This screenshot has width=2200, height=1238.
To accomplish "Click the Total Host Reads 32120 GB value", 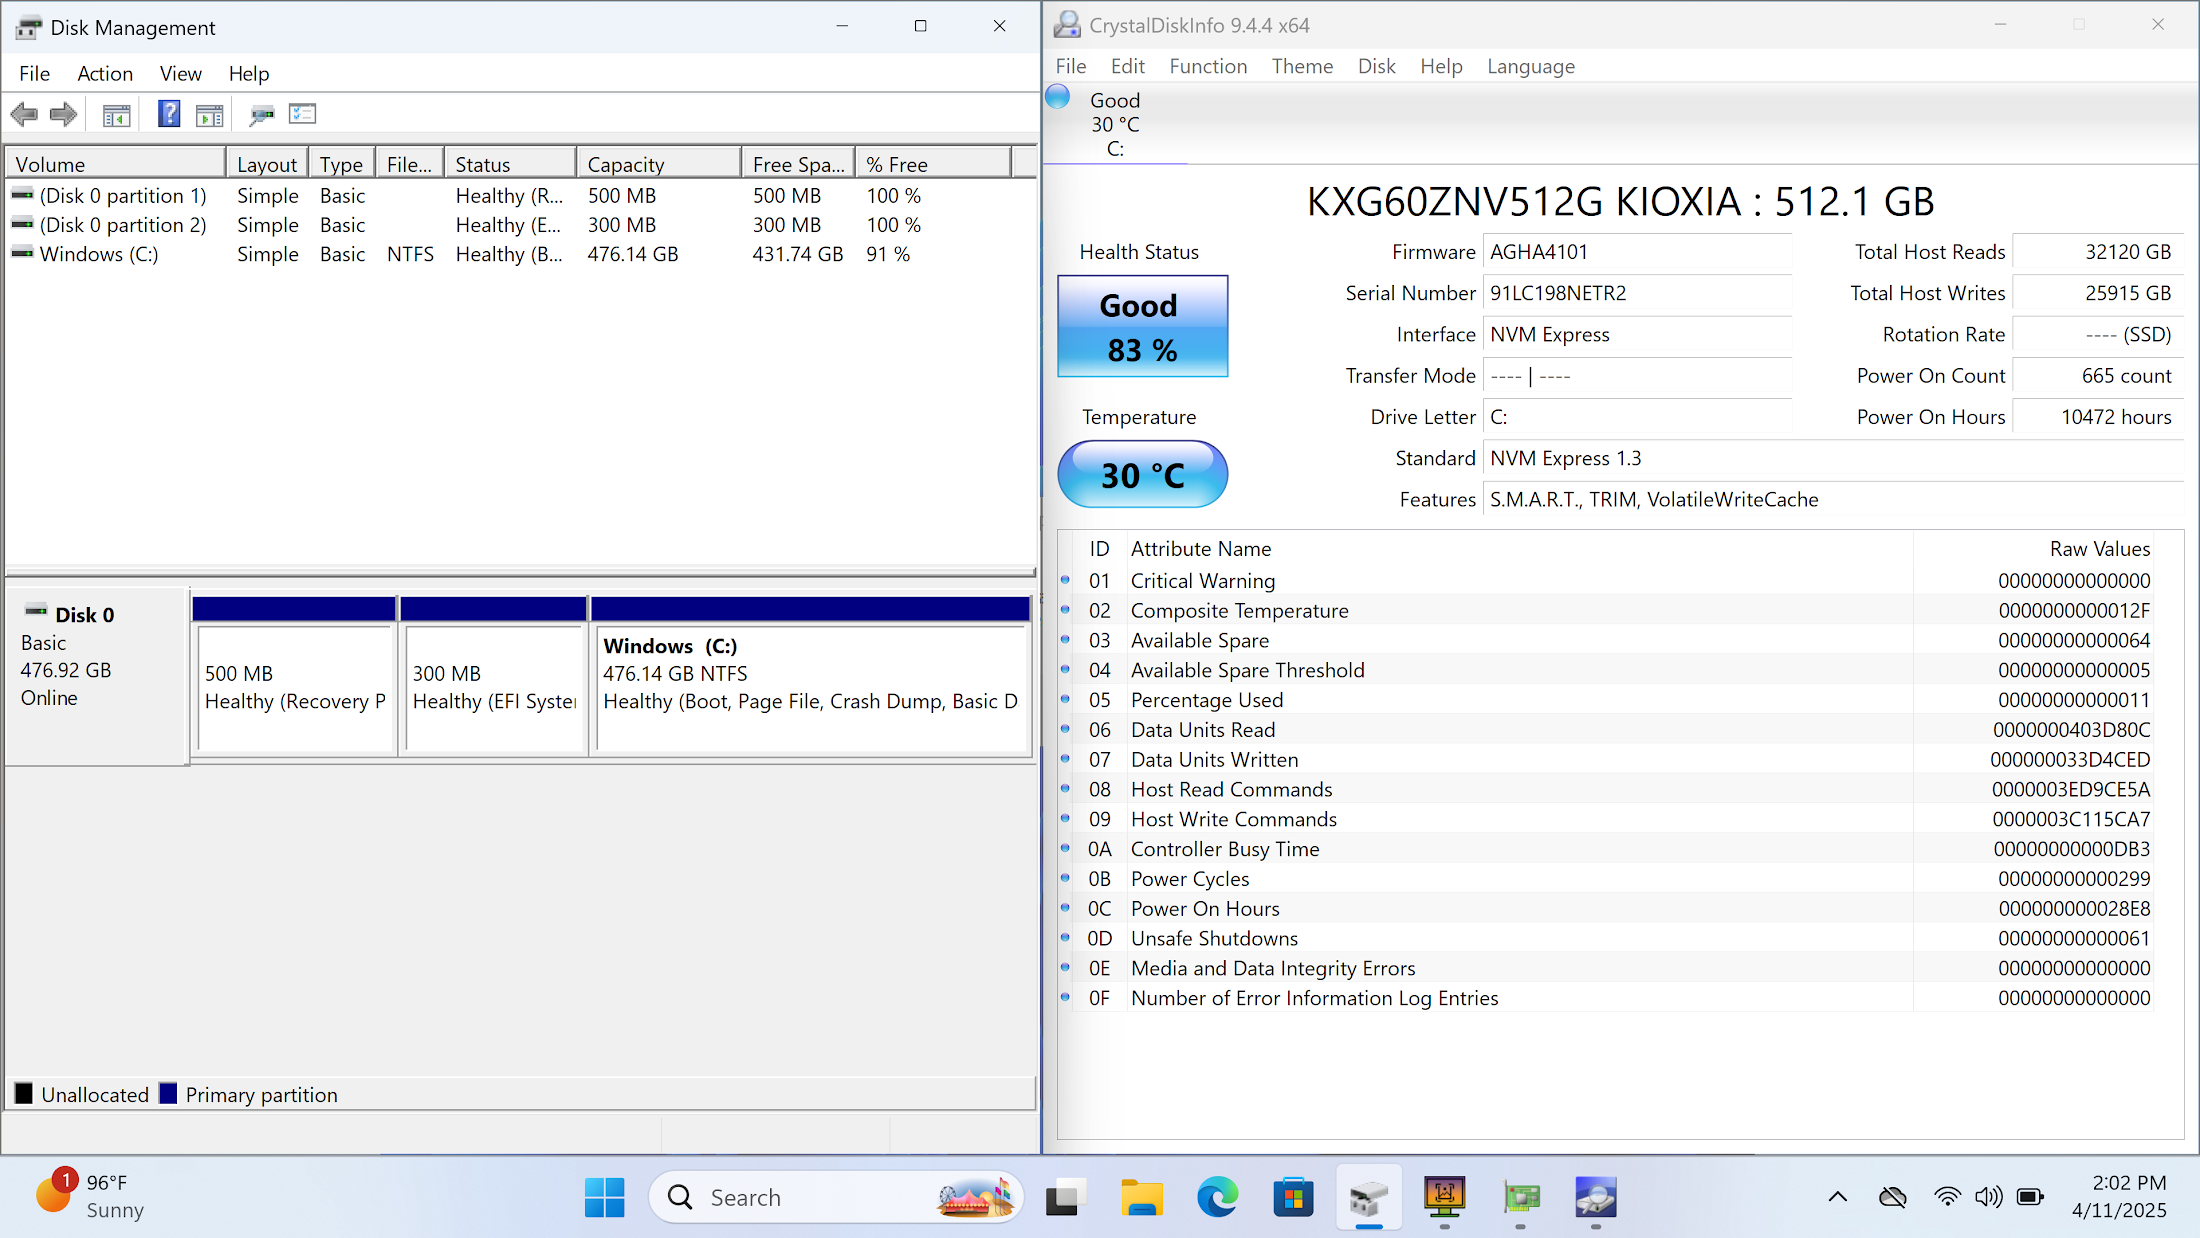I will pyautogui.click(x=2097, y=252).
